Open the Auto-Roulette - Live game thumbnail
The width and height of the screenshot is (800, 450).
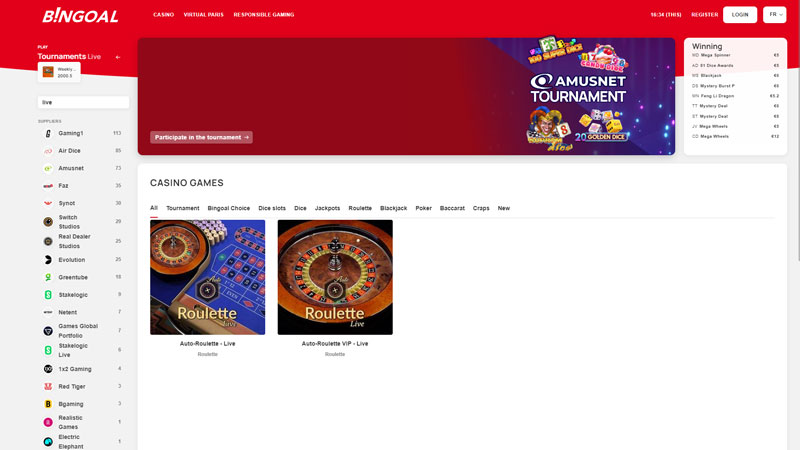click(208, 277)
